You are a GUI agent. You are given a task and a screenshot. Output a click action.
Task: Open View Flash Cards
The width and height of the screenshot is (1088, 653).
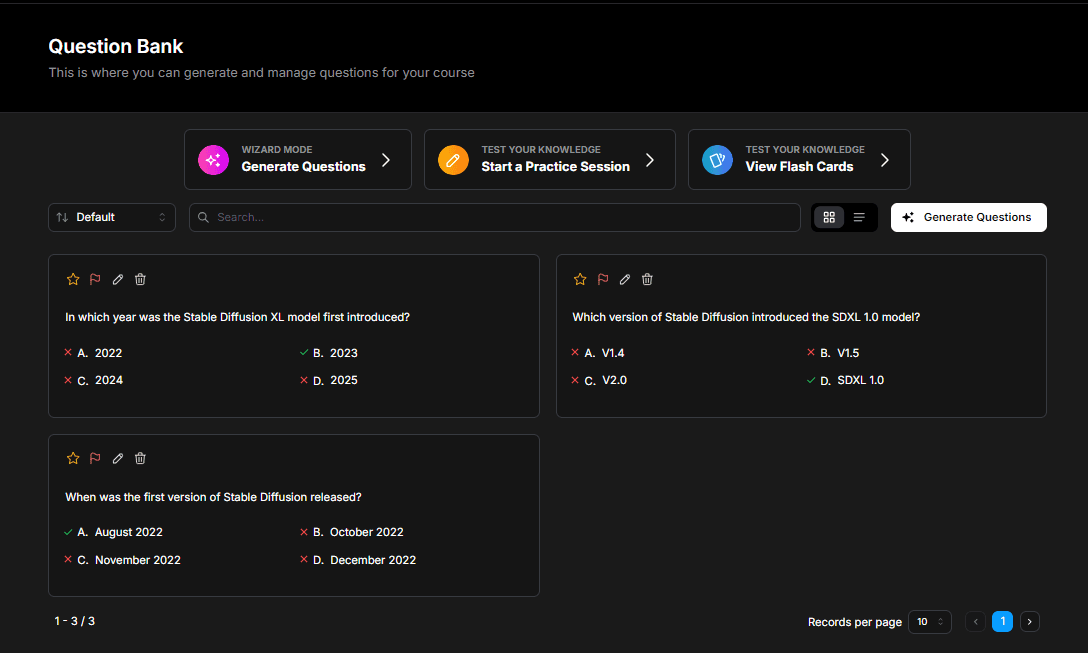[x=799, y=160]
